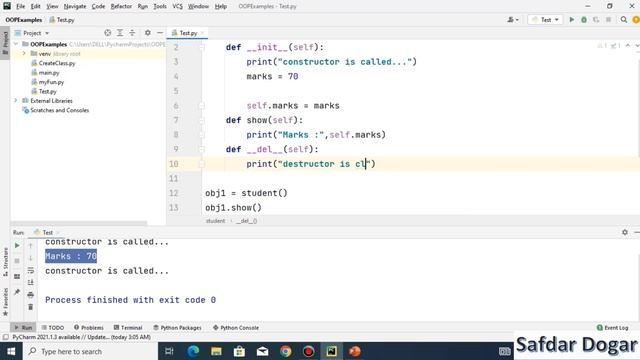Select Scratches and Consoles node
This screenshot has height=360, width=640.
click(56, 110)
